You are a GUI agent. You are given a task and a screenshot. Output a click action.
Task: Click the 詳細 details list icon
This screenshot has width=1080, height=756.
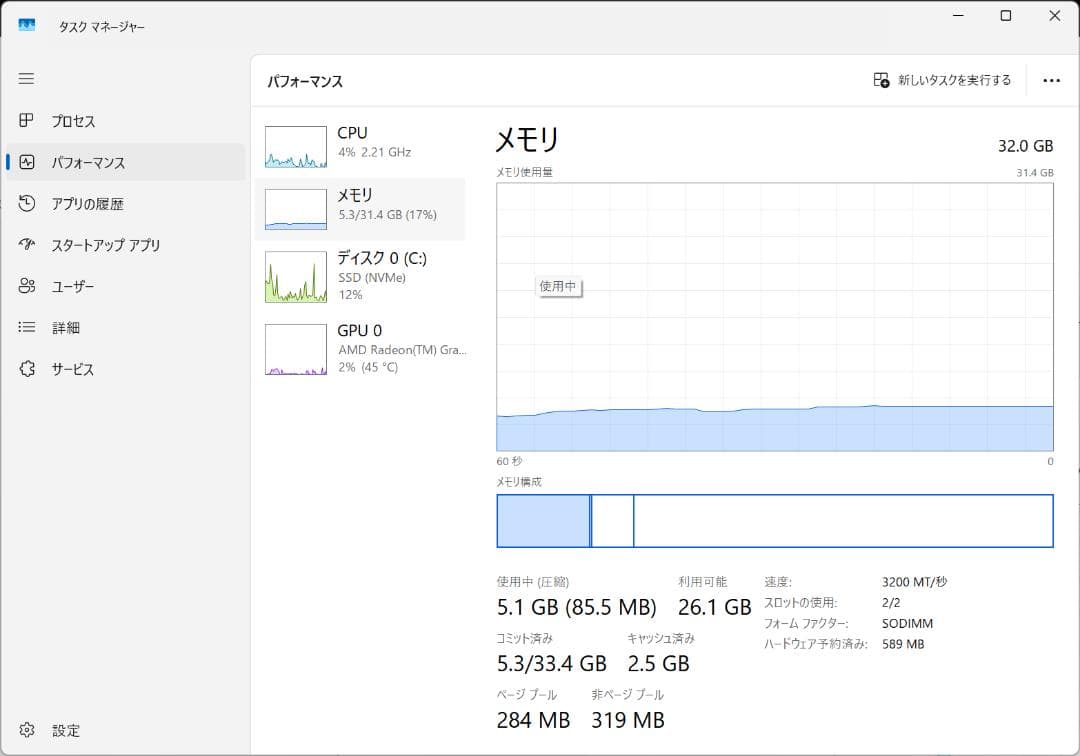pyautogui.click(x=27, y=328)
